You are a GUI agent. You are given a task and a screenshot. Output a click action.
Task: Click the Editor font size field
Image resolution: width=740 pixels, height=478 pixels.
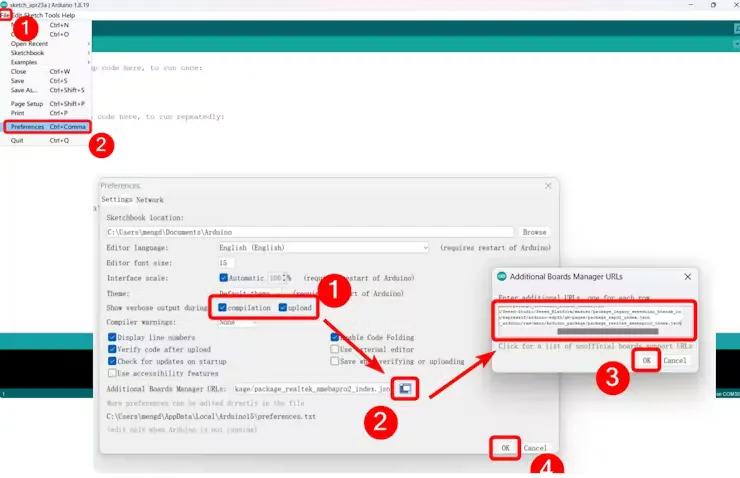tap(226, 263)
